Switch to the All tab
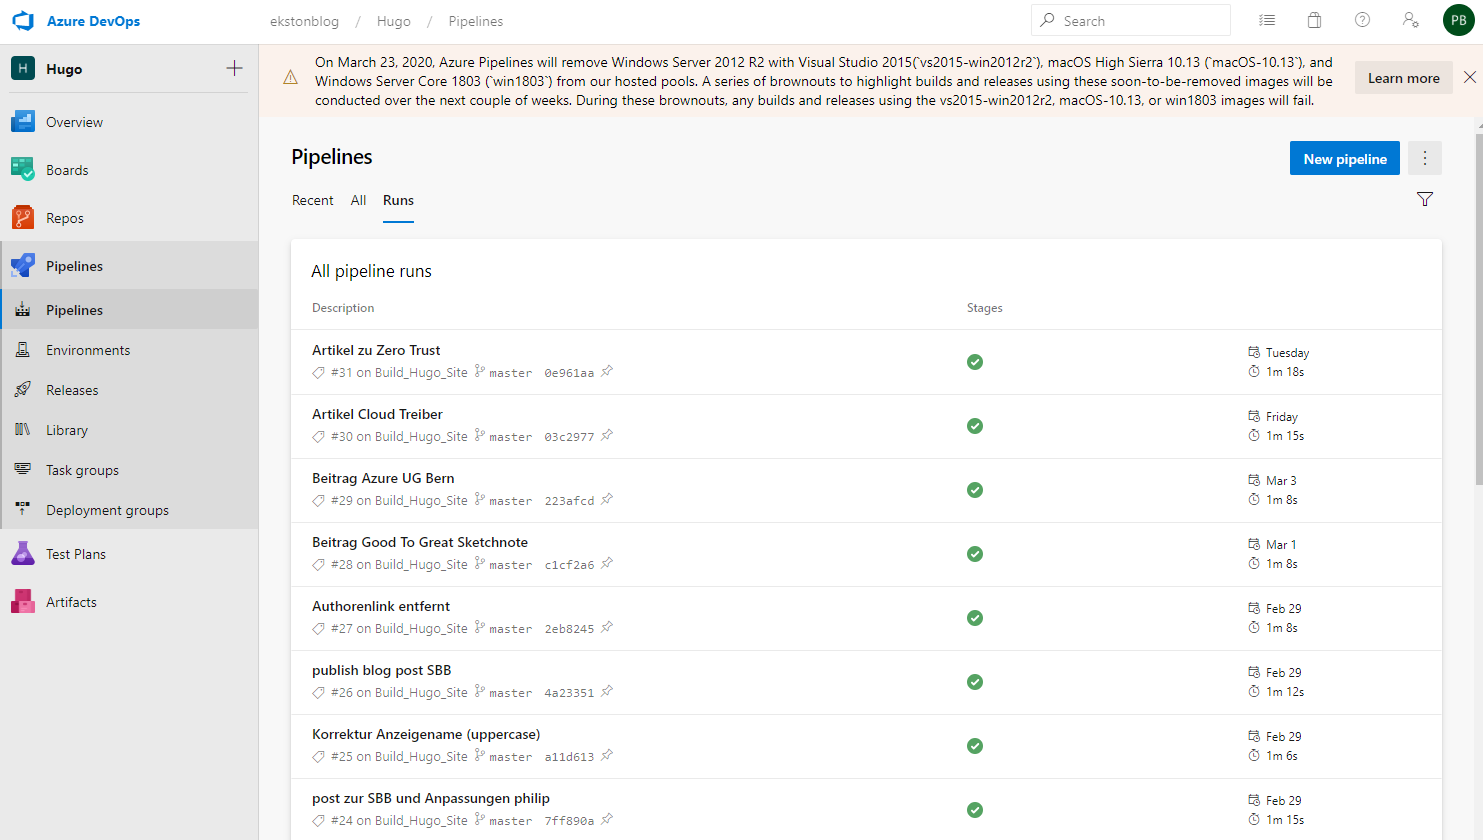This screenshot has width=1483, height=840. [x=359, y=200]
